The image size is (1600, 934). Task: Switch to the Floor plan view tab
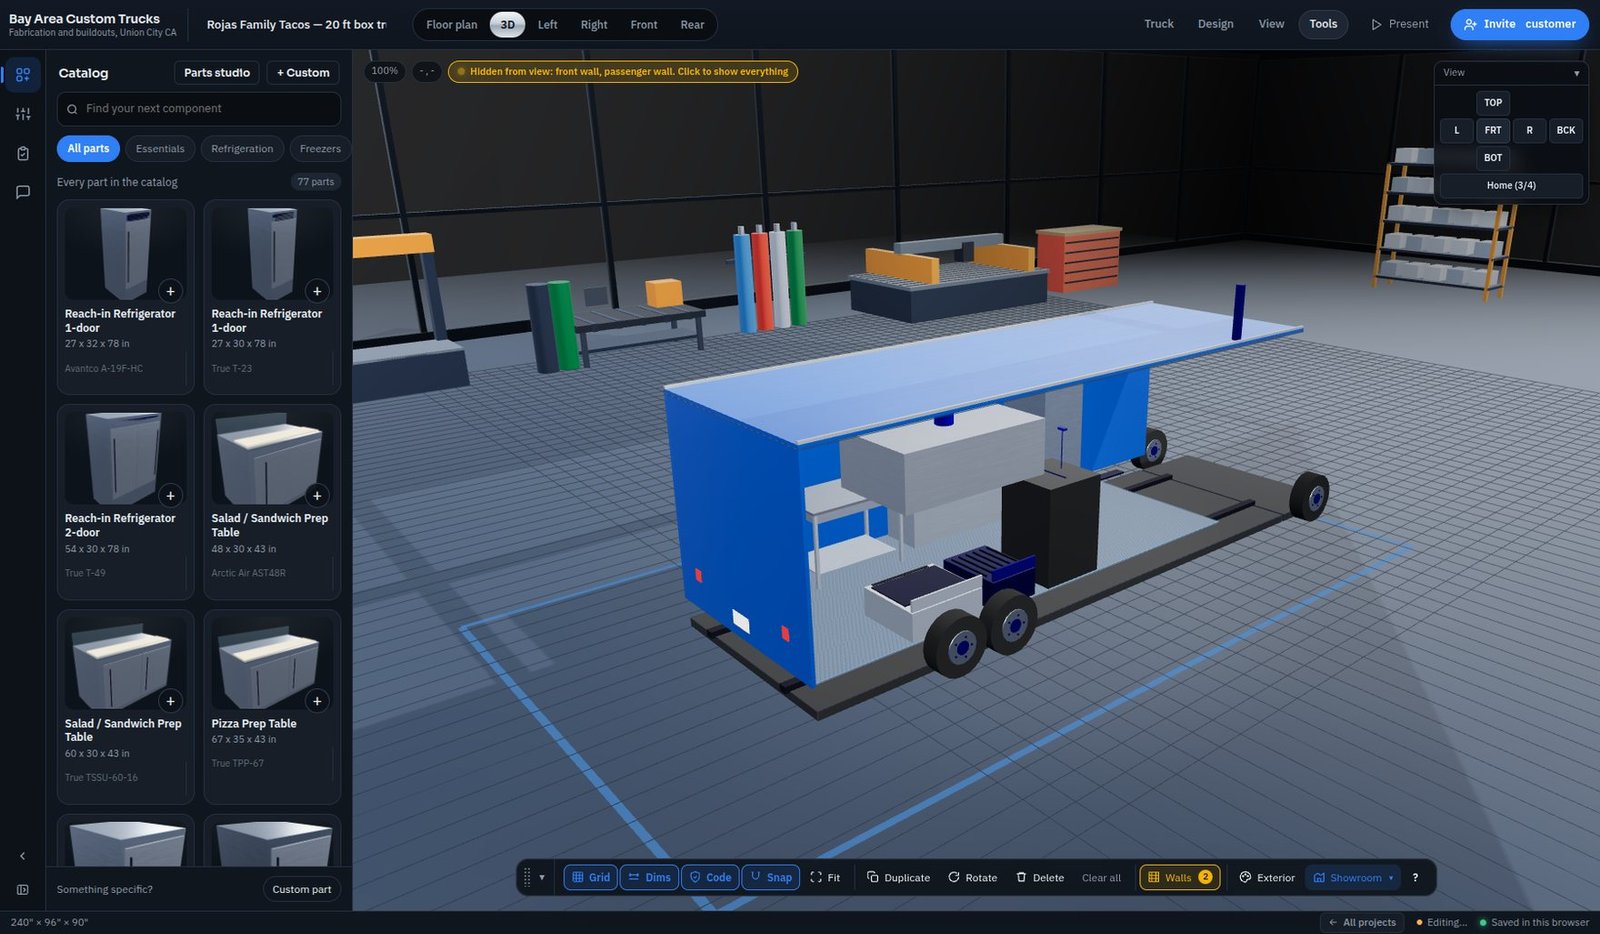[452, 25]
